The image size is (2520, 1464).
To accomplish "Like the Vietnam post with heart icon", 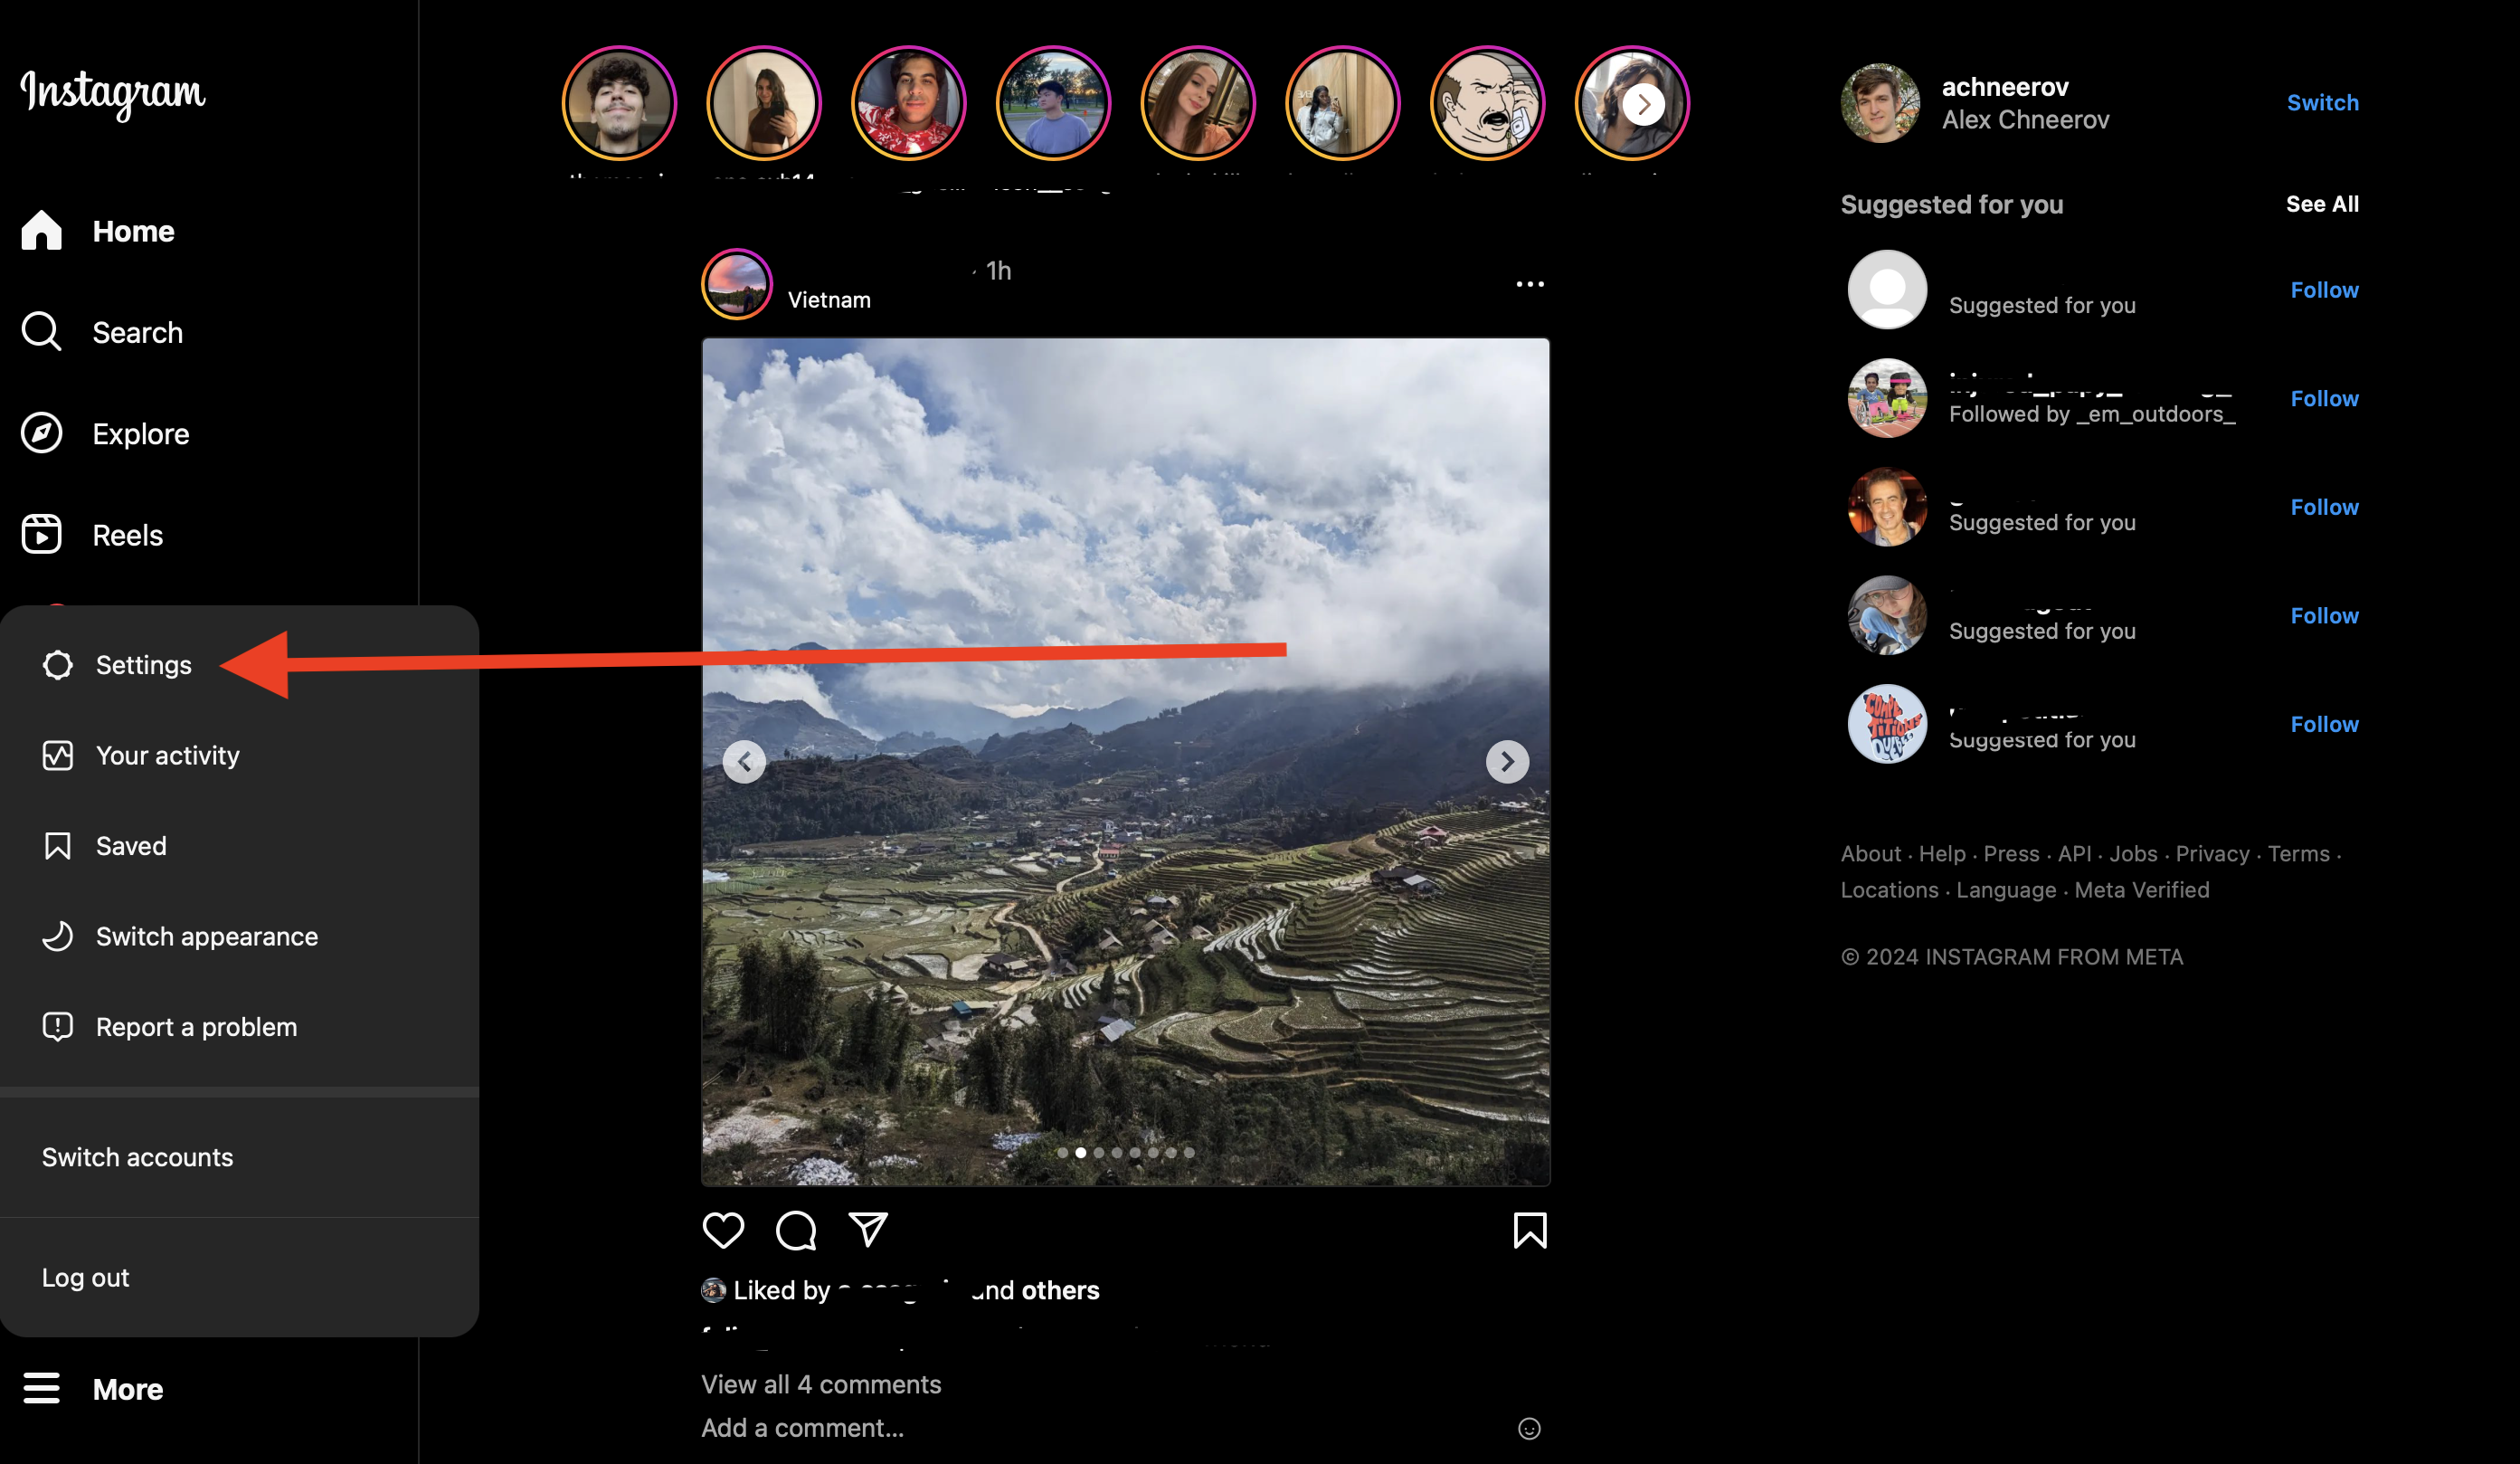I will click(x=723, y=1230).
